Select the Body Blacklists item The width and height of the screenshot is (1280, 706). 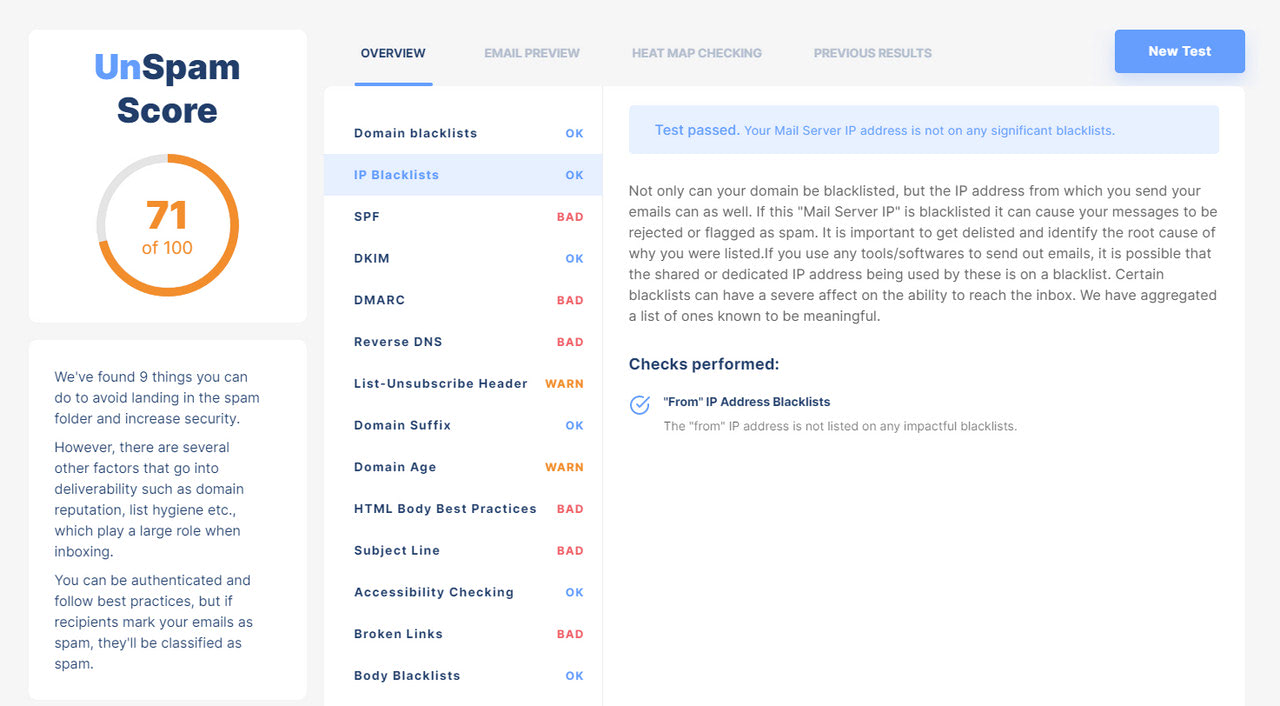point(463,676)
